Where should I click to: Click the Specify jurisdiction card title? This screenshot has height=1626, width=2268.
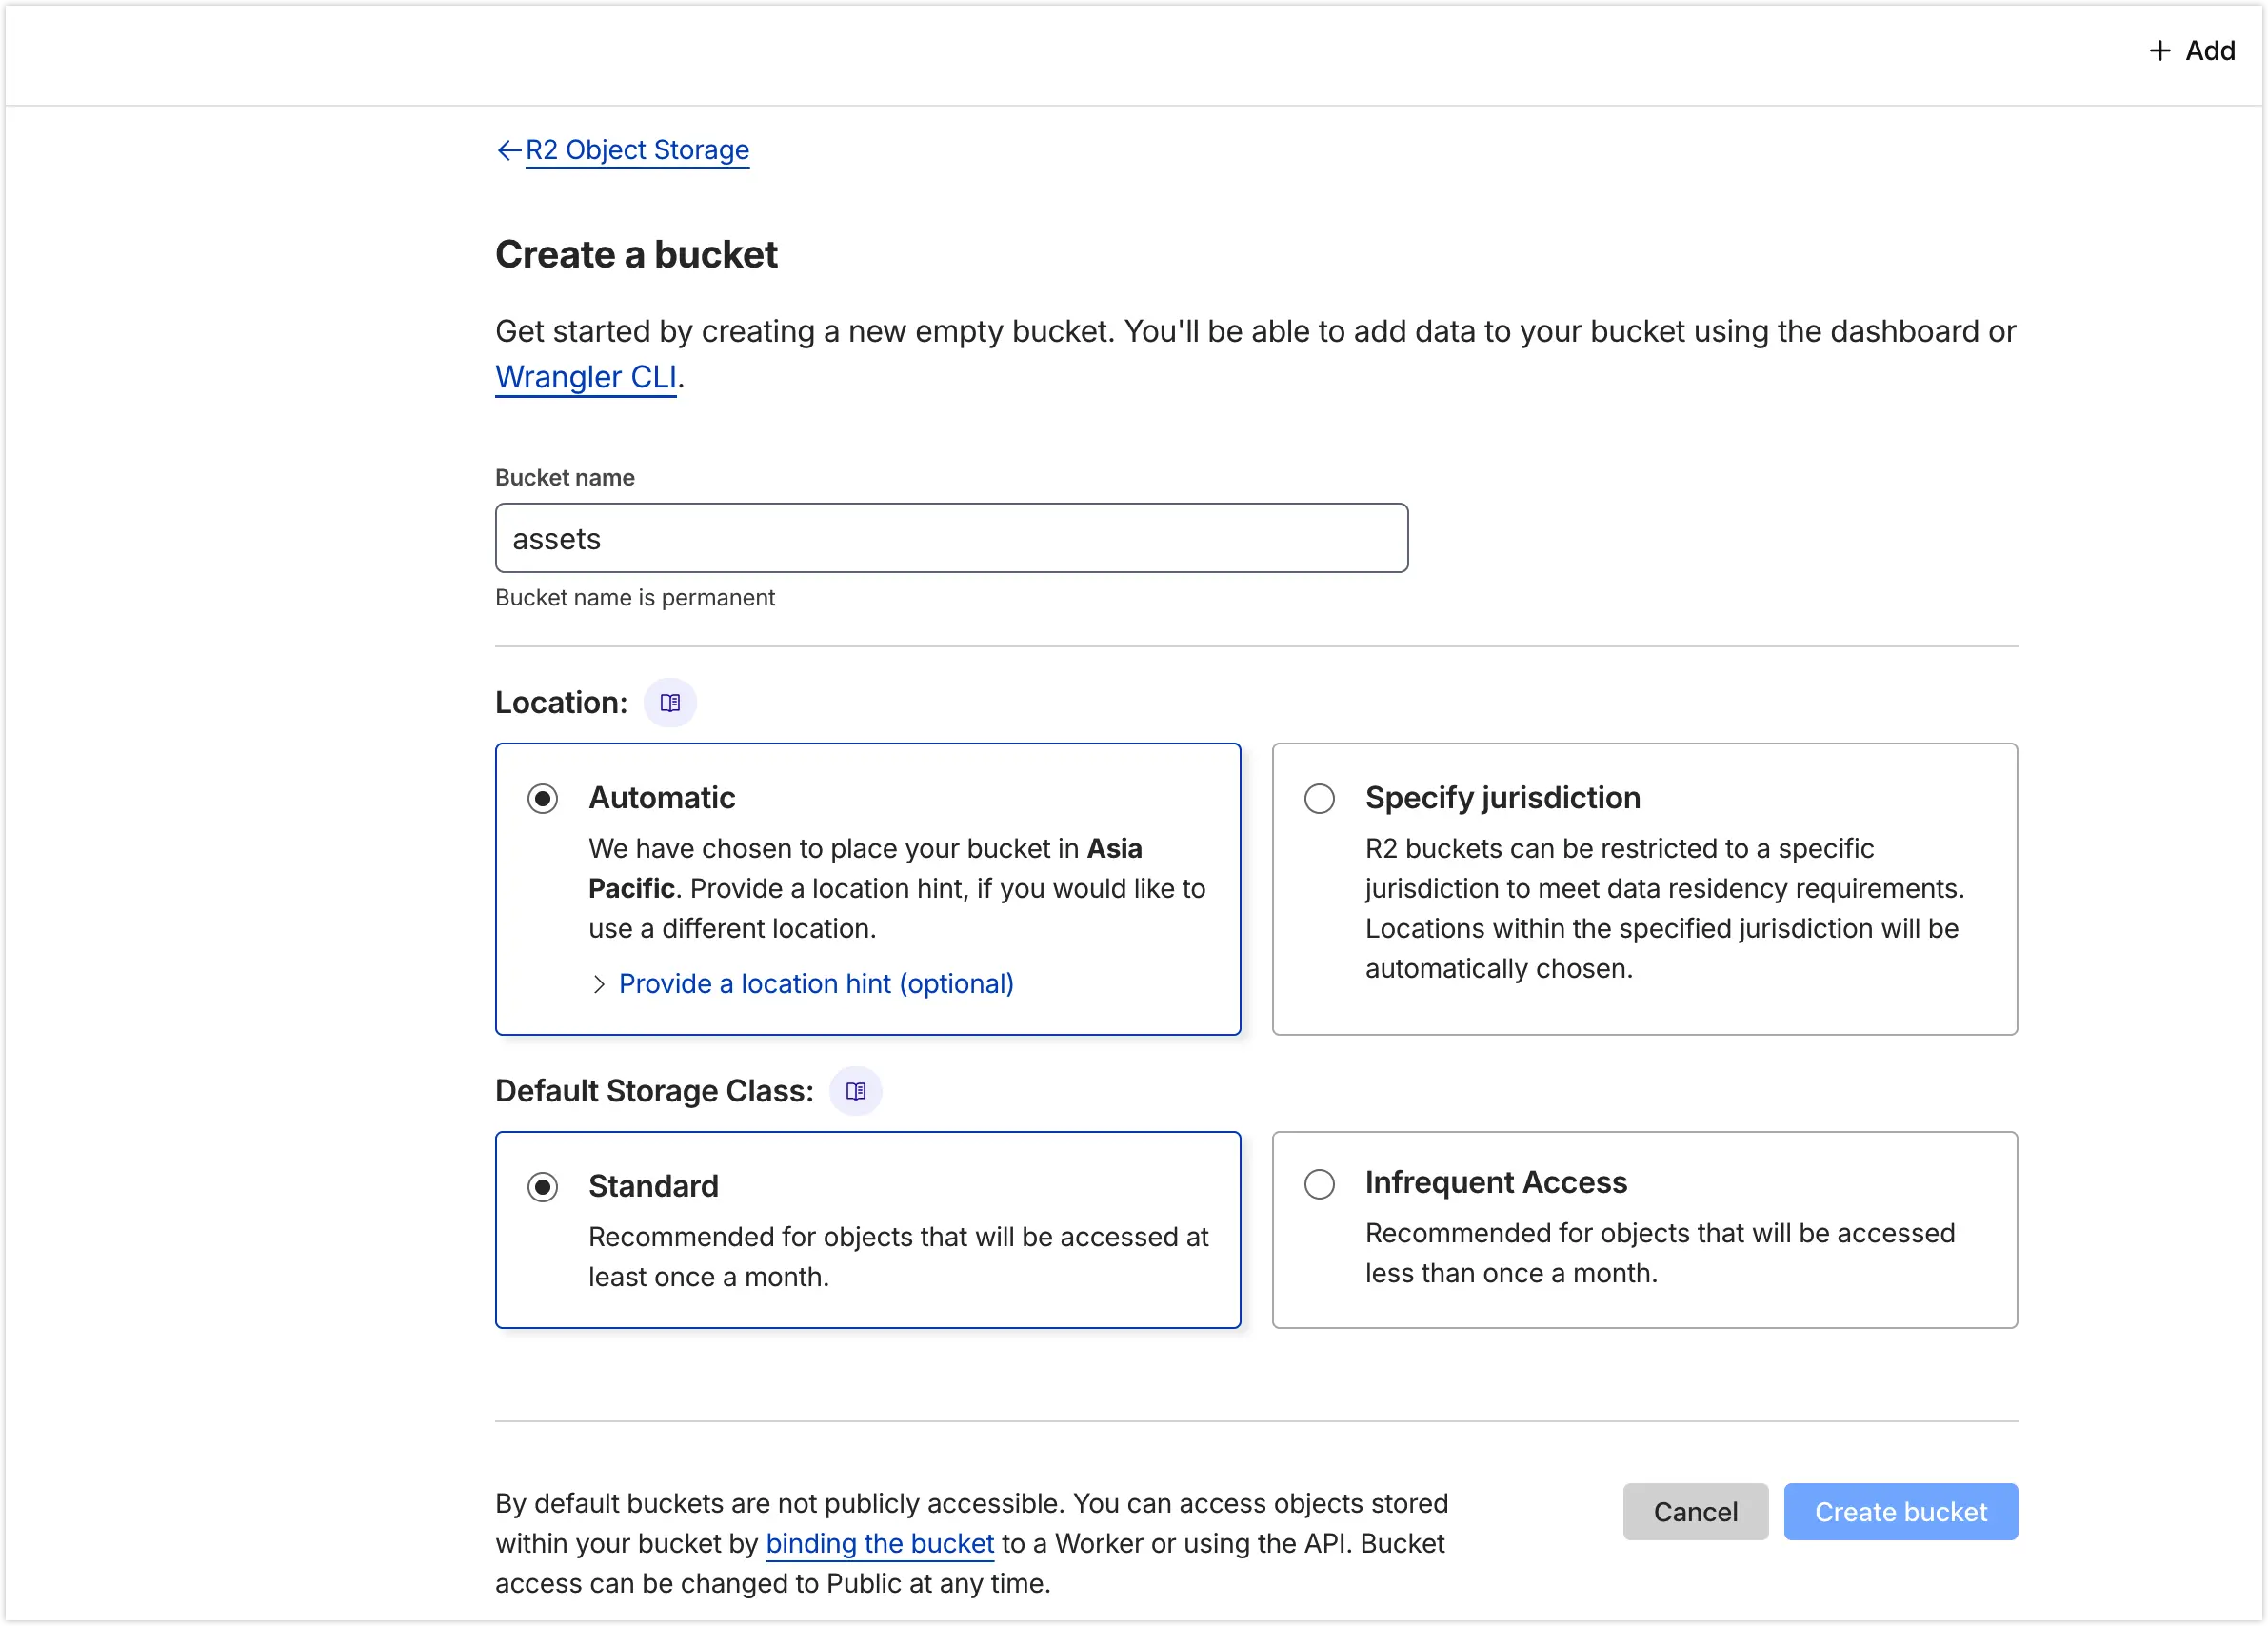coord(1502,798)
